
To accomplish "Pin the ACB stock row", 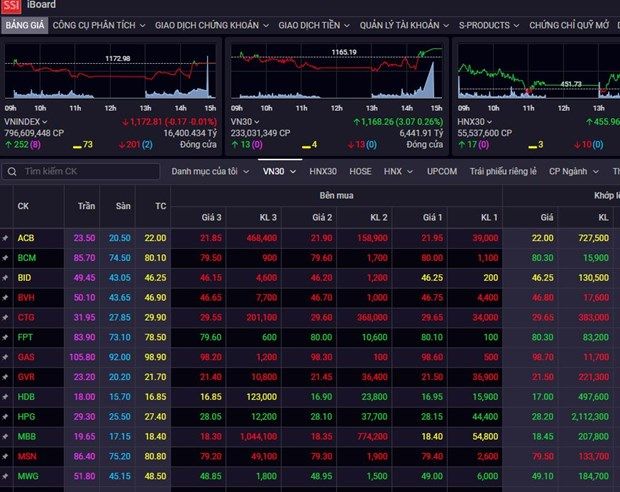I will 5,238.
